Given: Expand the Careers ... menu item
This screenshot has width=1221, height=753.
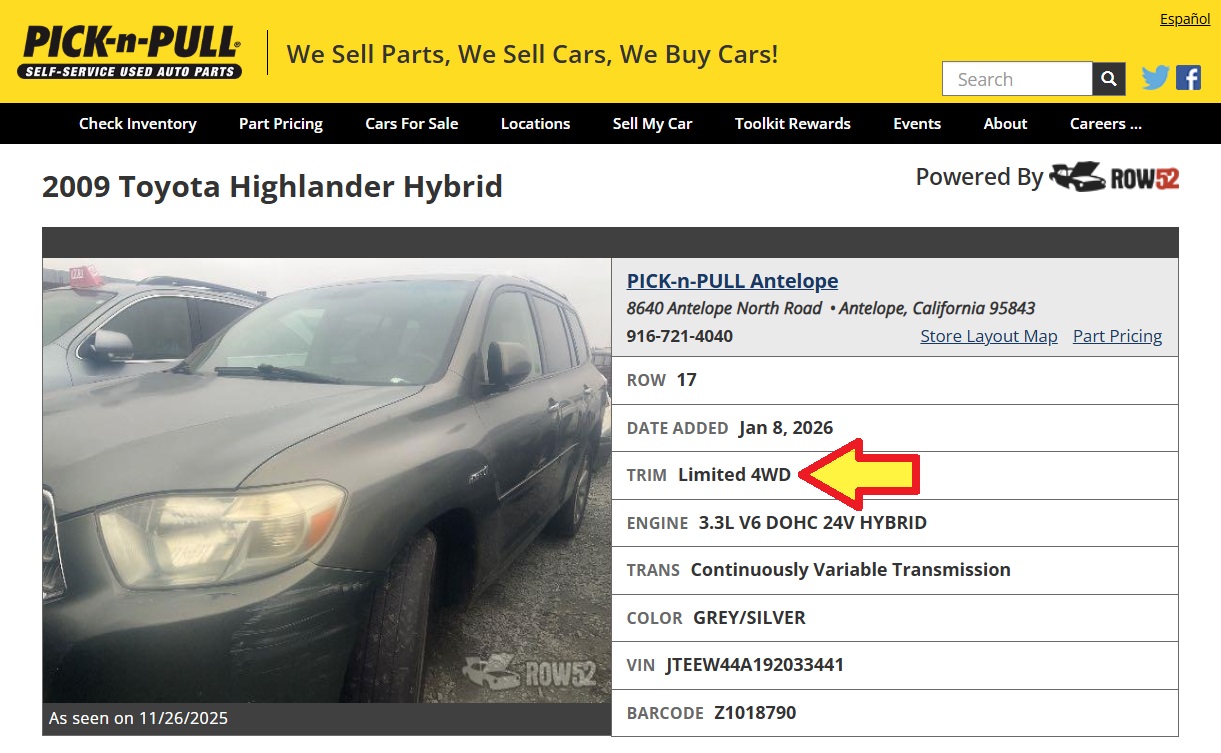Looking at the screenshot, I should coord(1106,124).
